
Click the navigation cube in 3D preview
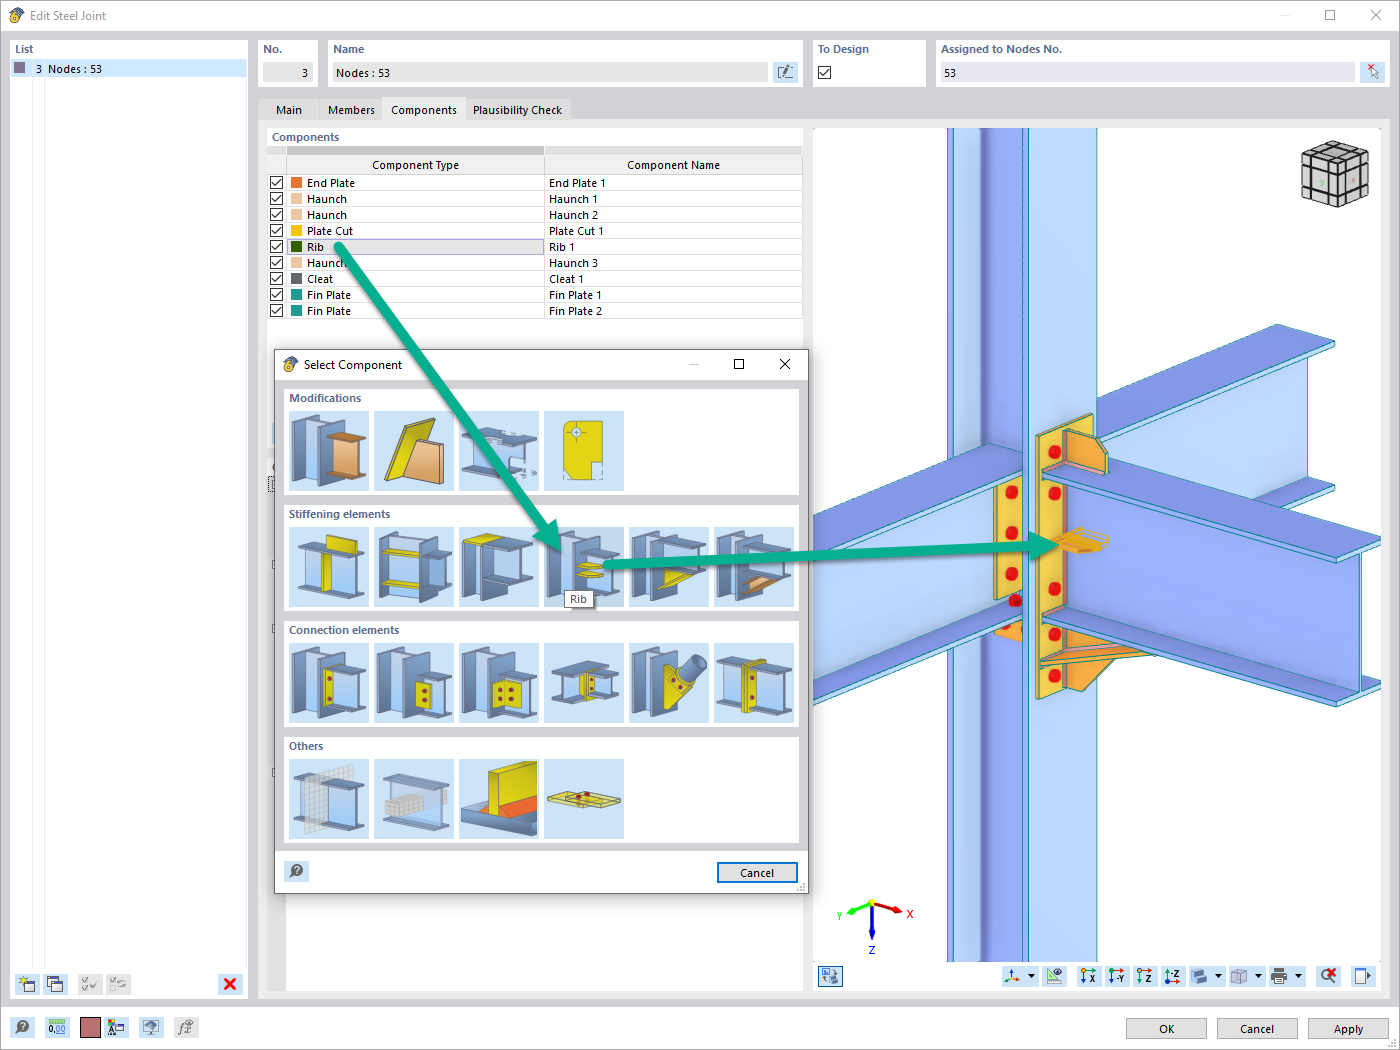pyautogui.click(x=1335, y=174)
